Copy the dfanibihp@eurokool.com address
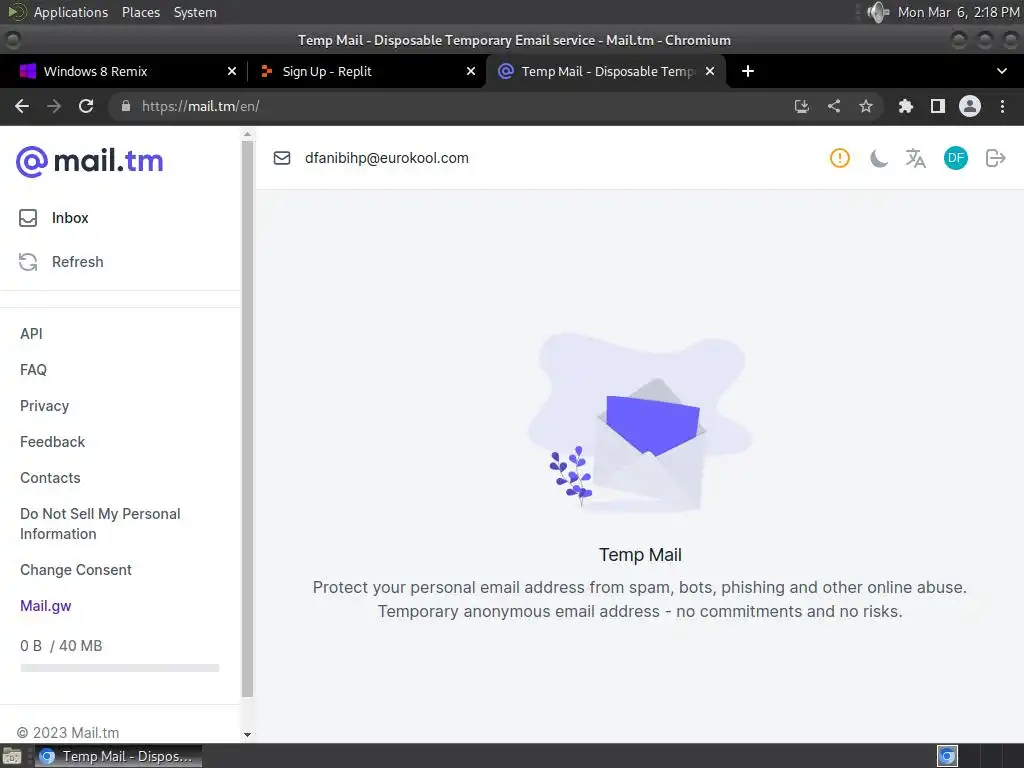This screenshot has width=1024, height=768. (x=387, y=158)
